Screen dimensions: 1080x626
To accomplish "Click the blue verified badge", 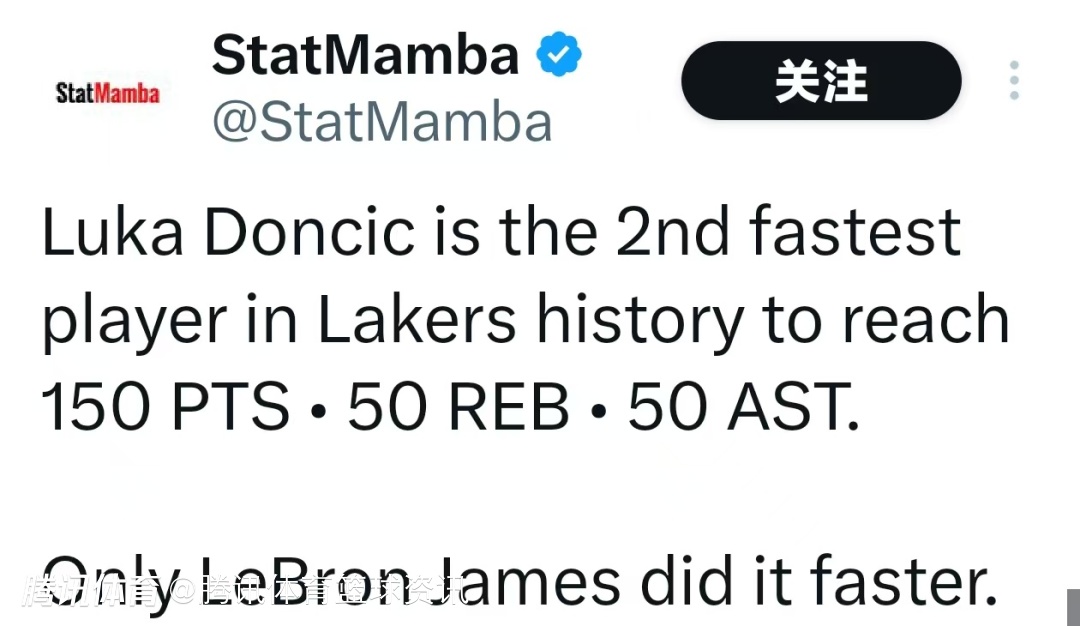I will click(560, 55).
